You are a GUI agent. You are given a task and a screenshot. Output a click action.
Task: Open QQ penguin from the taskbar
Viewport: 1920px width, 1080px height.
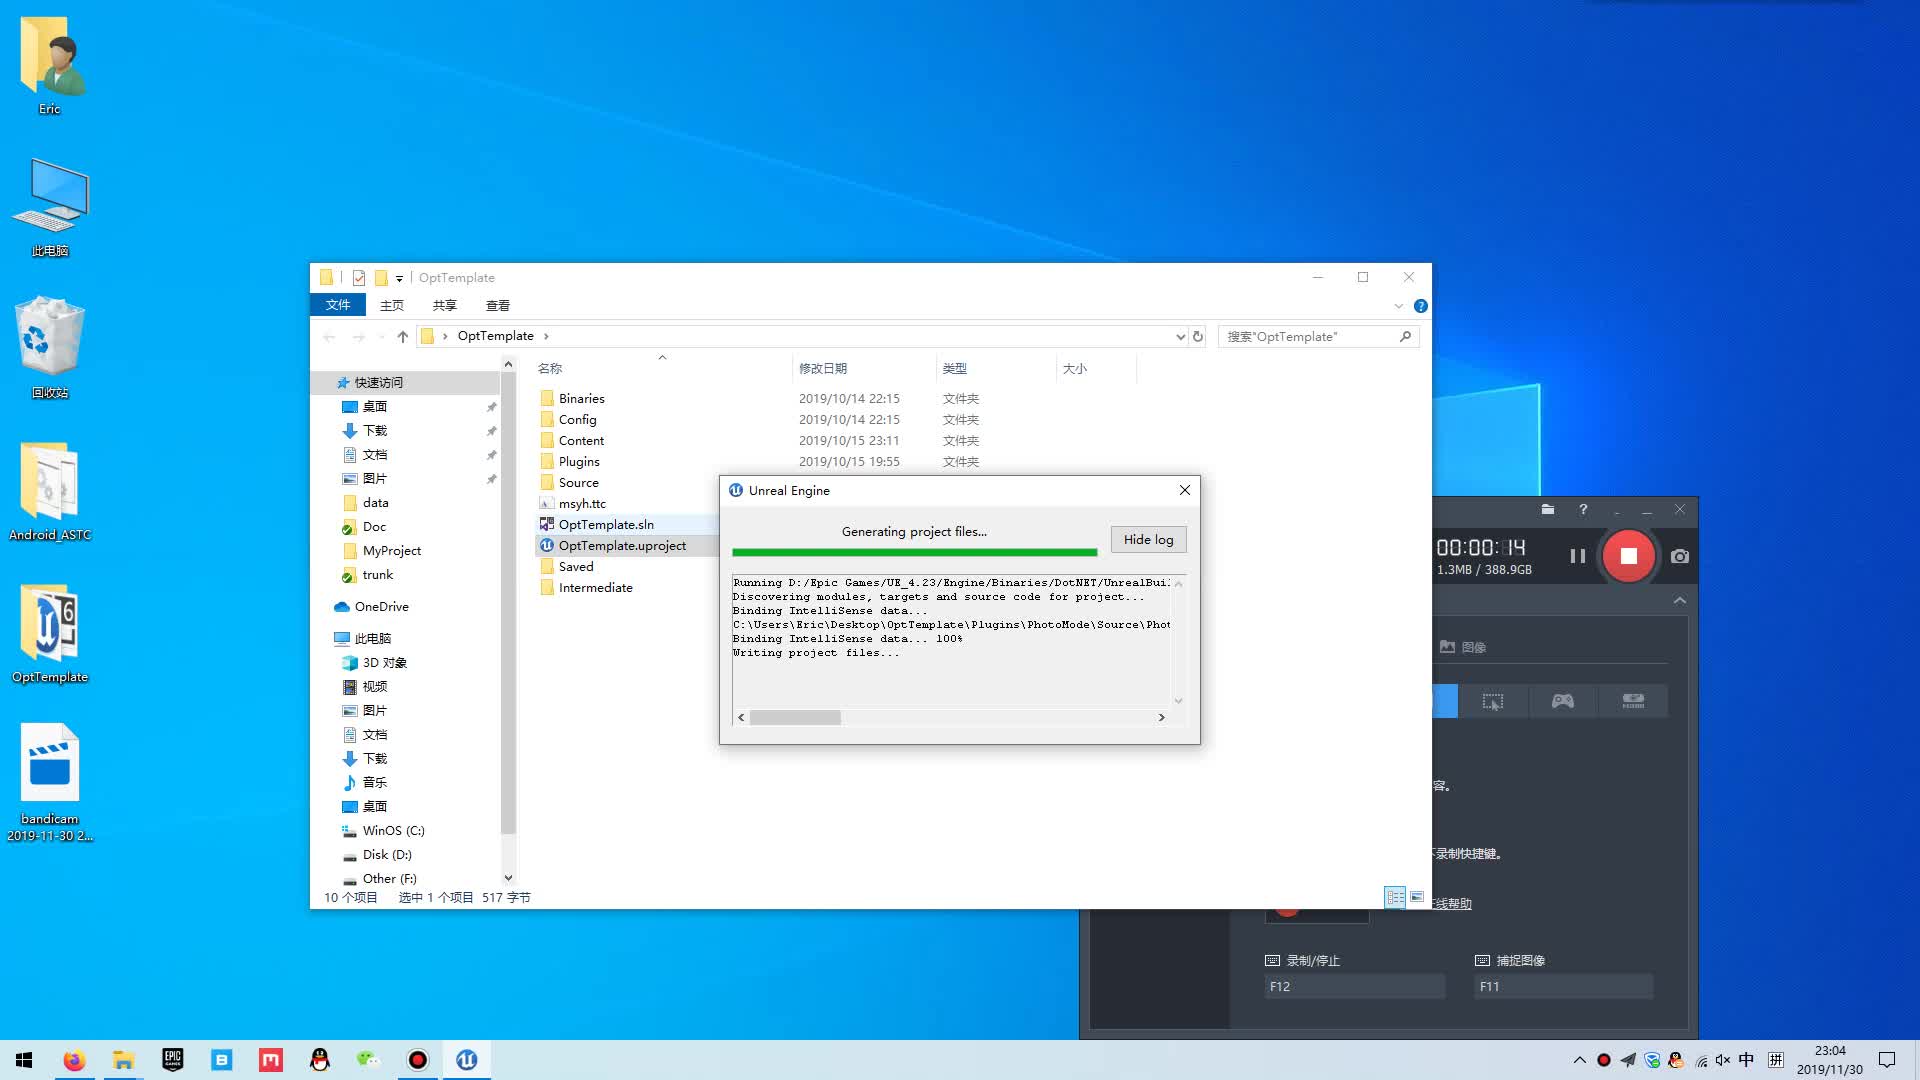(x=320, y=1060)
